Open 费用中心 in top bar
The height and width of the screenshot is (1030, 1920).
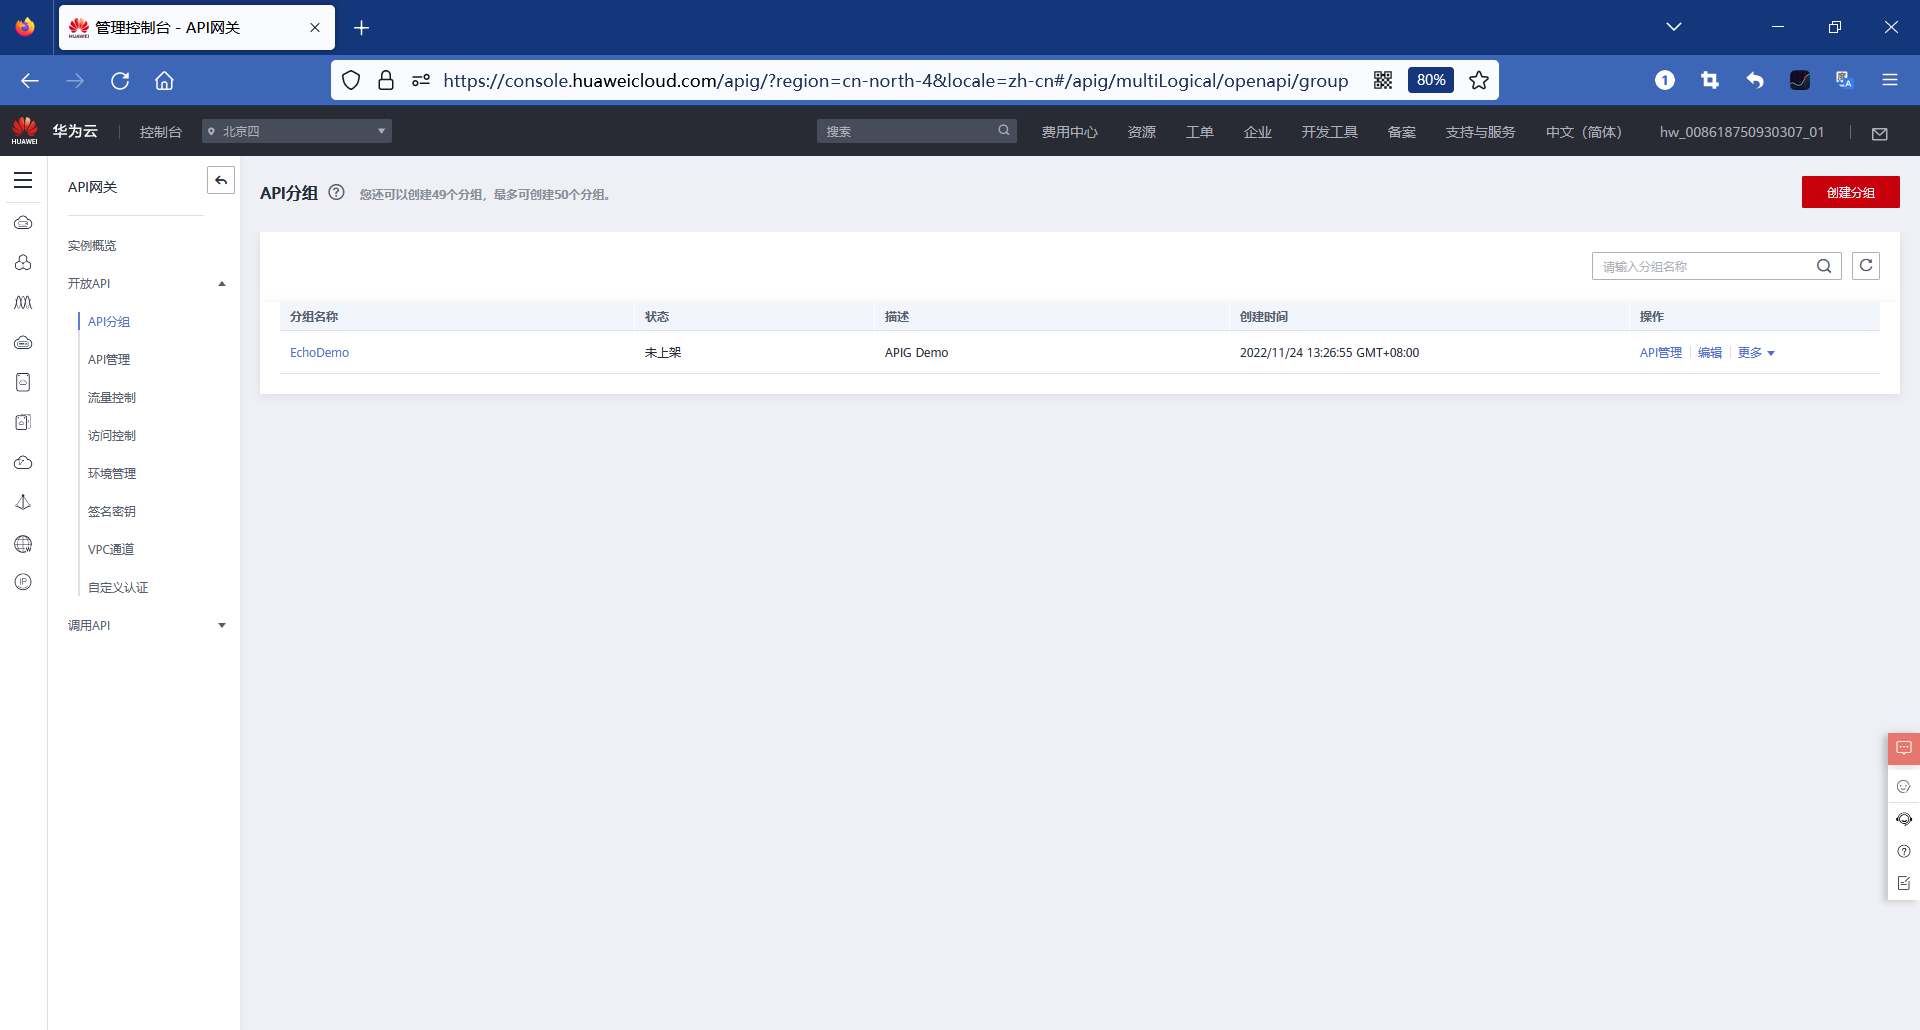pos(1070,132)
